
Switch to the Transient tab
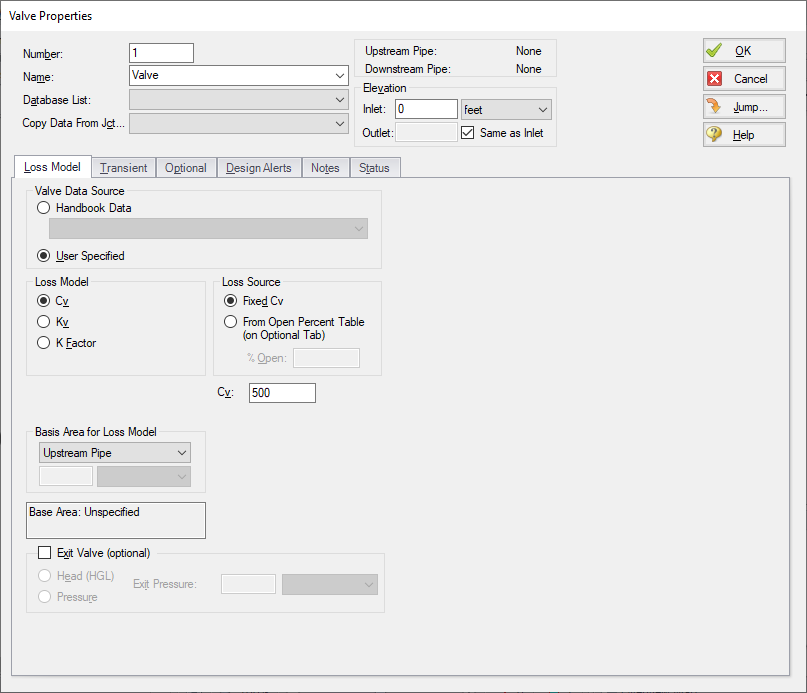point(123,167)
